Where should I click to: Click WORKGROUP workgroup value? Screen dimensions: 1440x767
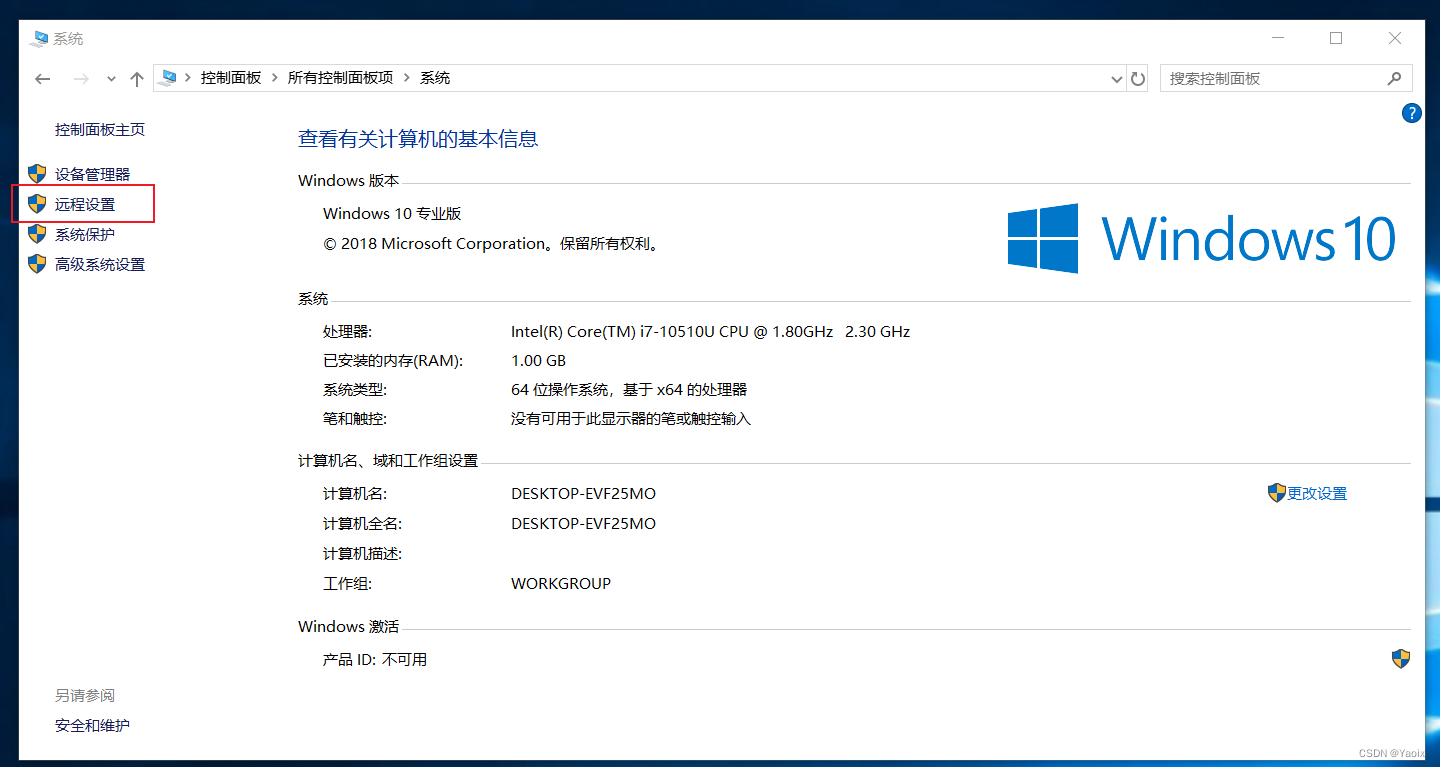tap(561, 583)
